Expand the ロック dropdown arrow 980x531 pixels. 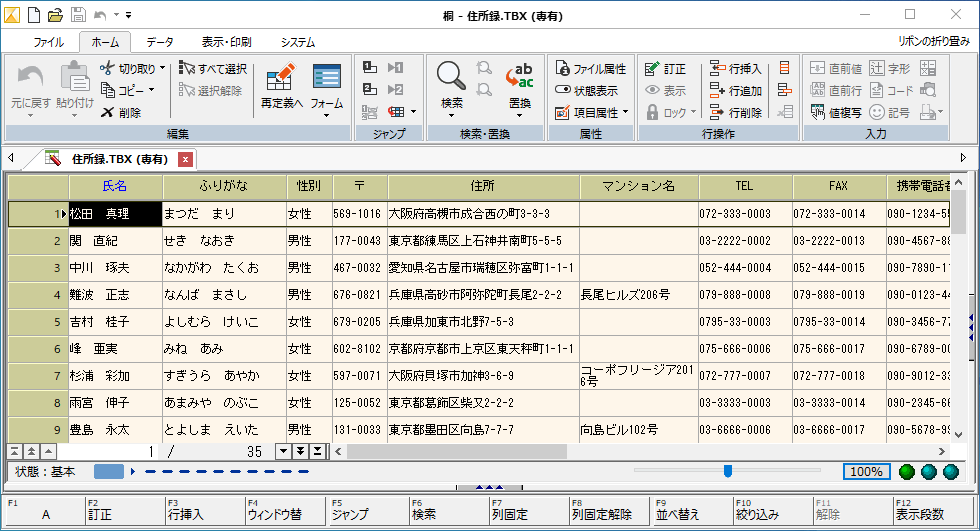pos(693,112)
